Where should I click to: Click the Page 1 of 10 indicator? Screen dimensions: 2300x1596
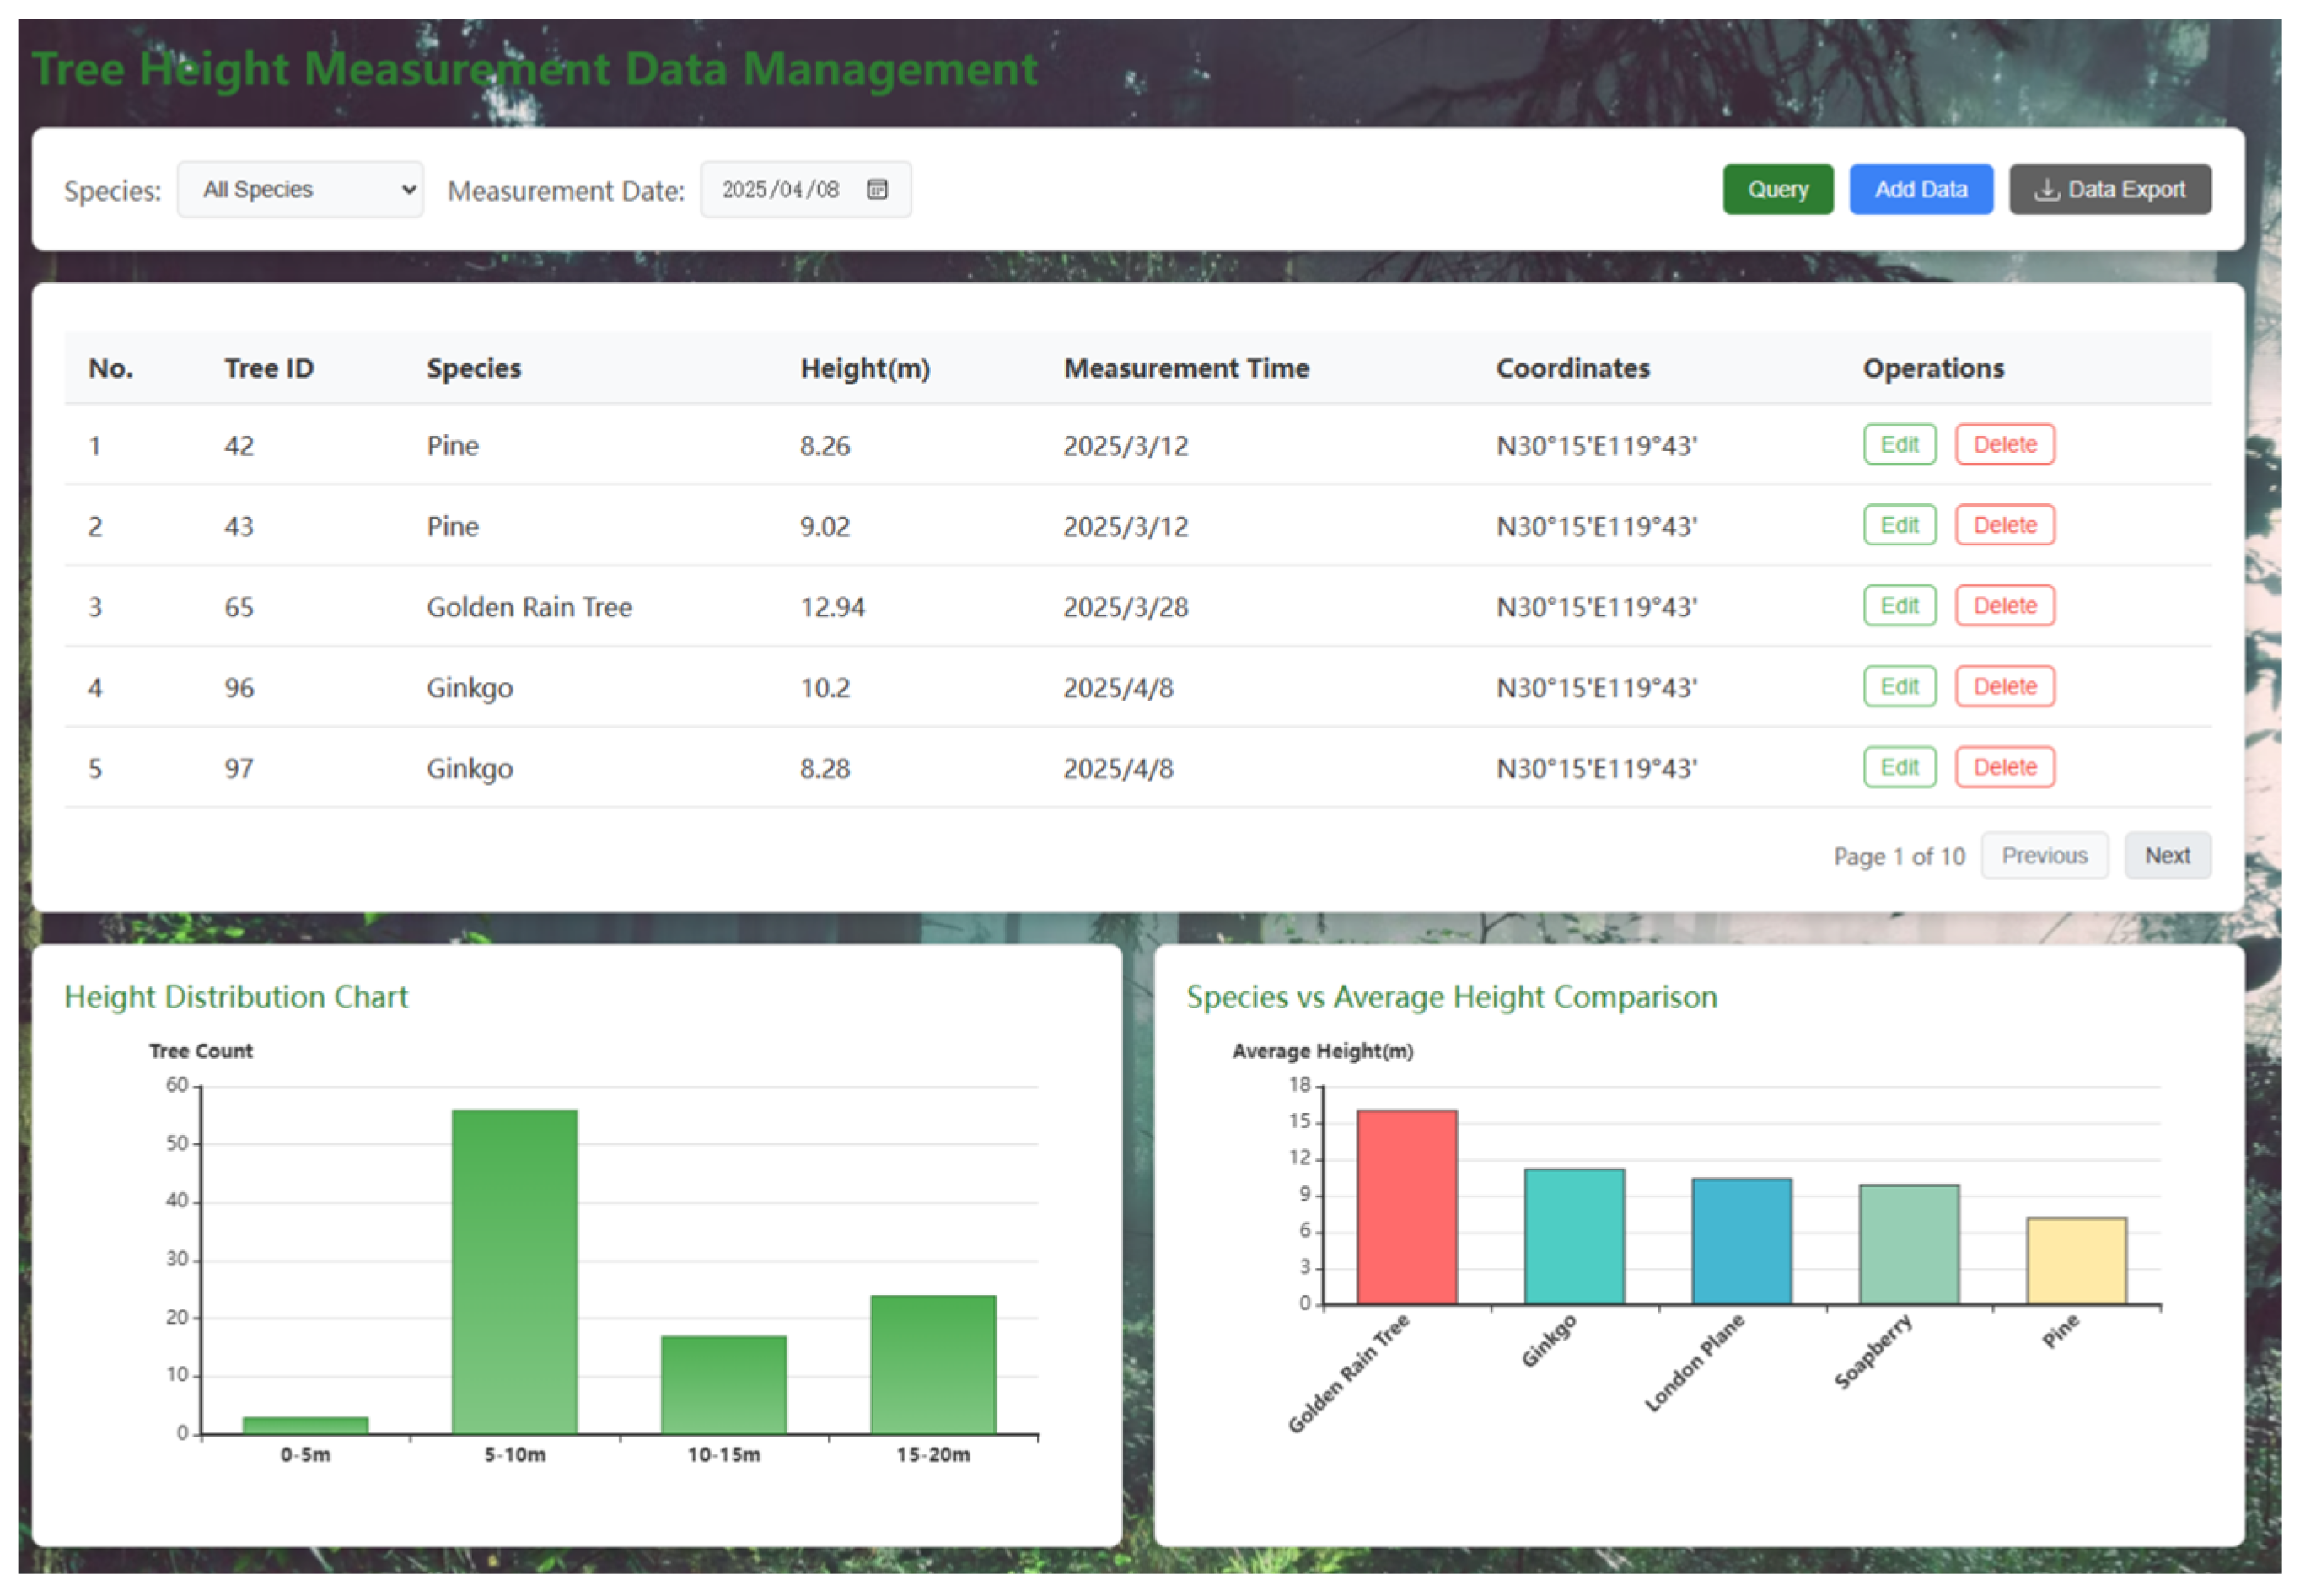tap(1898, 856)
